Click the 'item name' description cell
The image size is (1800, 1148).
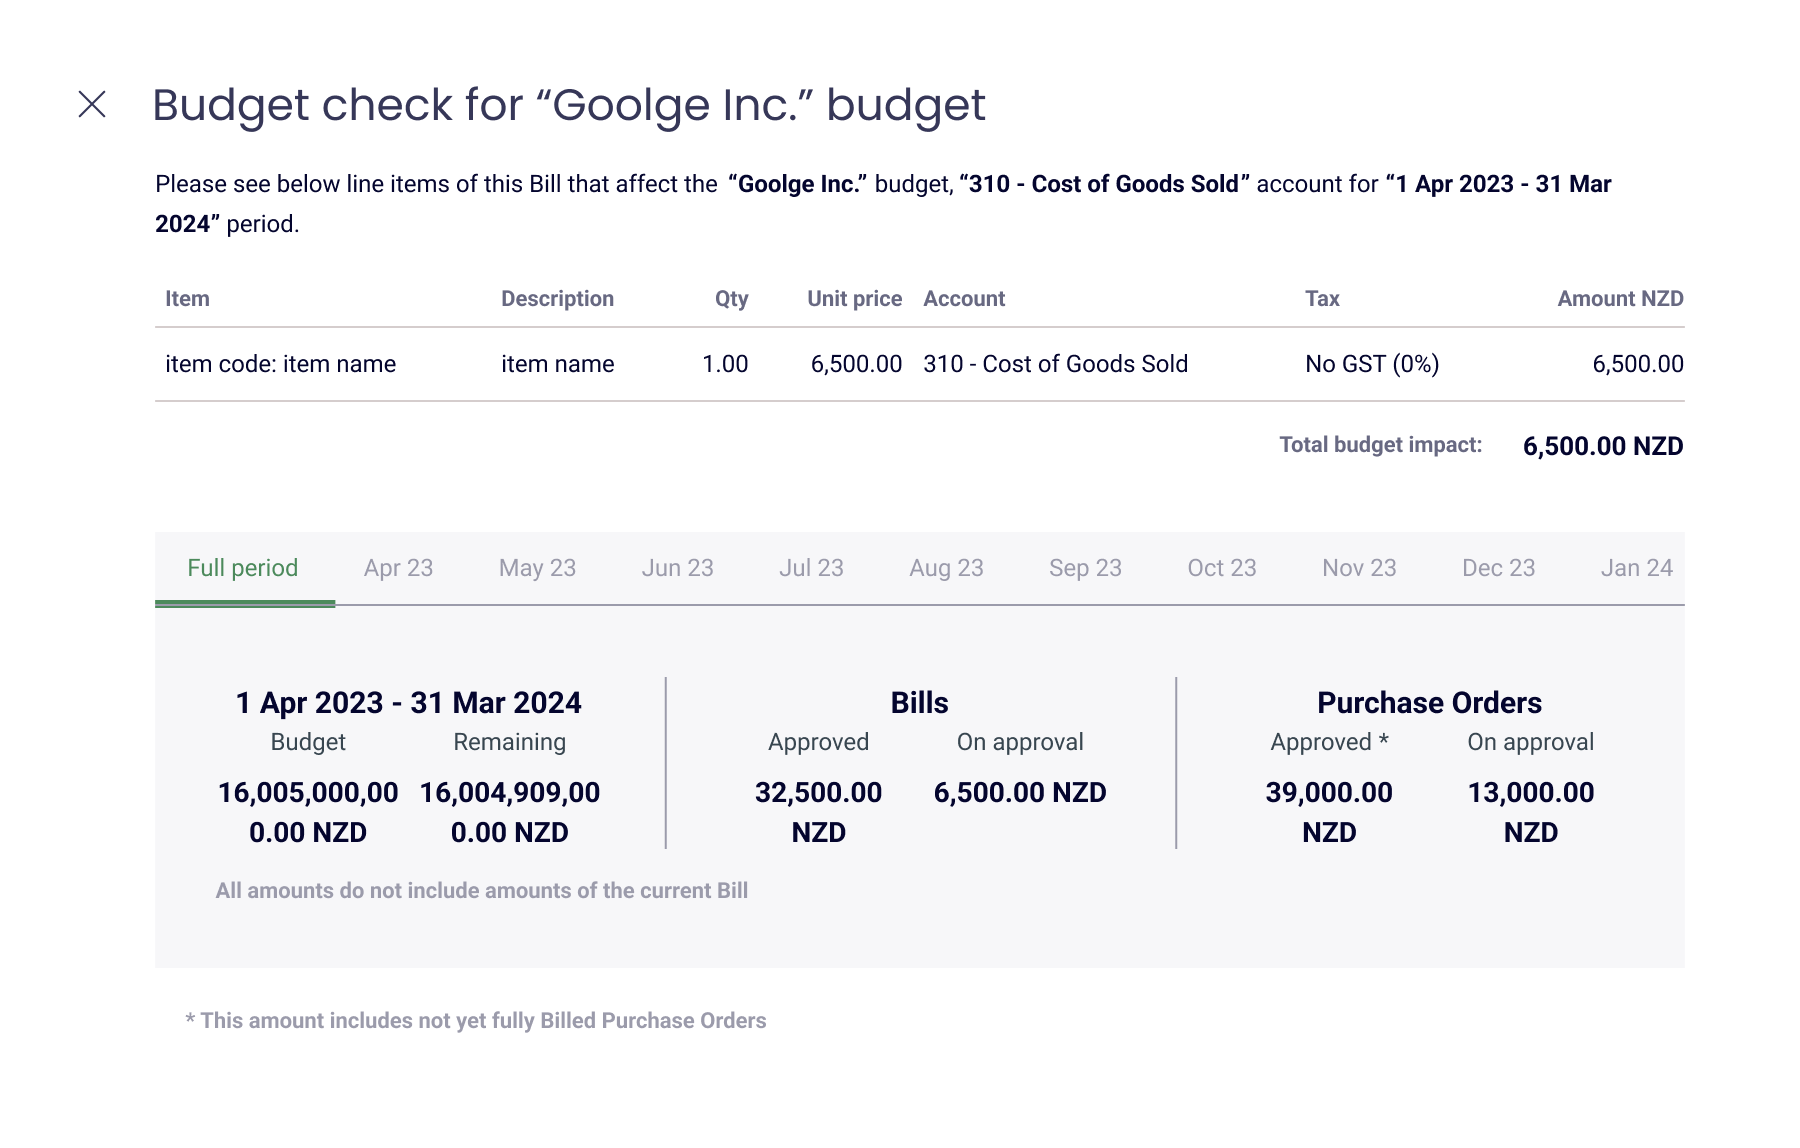[557, 364]
